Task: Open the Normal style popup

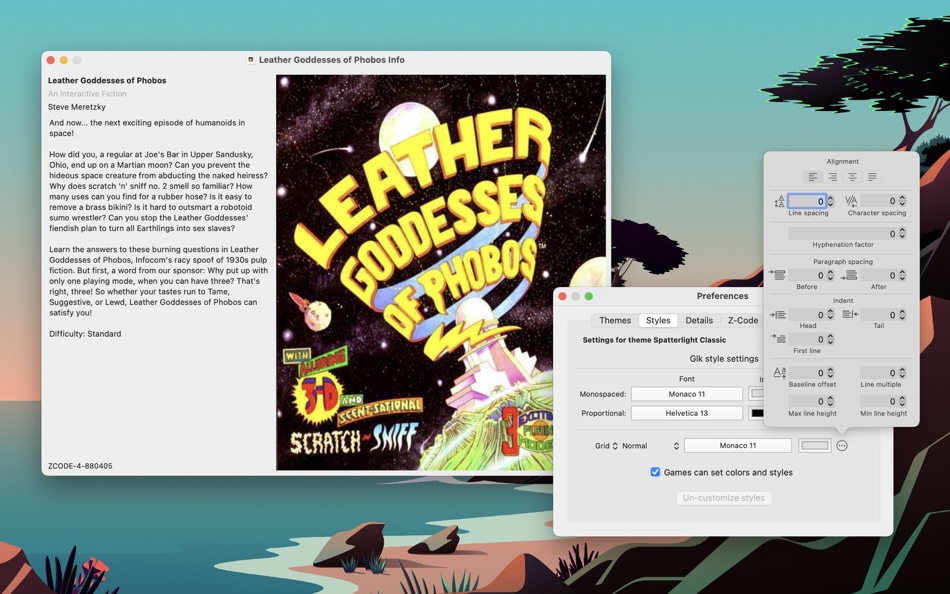Action: pos(651,446)
